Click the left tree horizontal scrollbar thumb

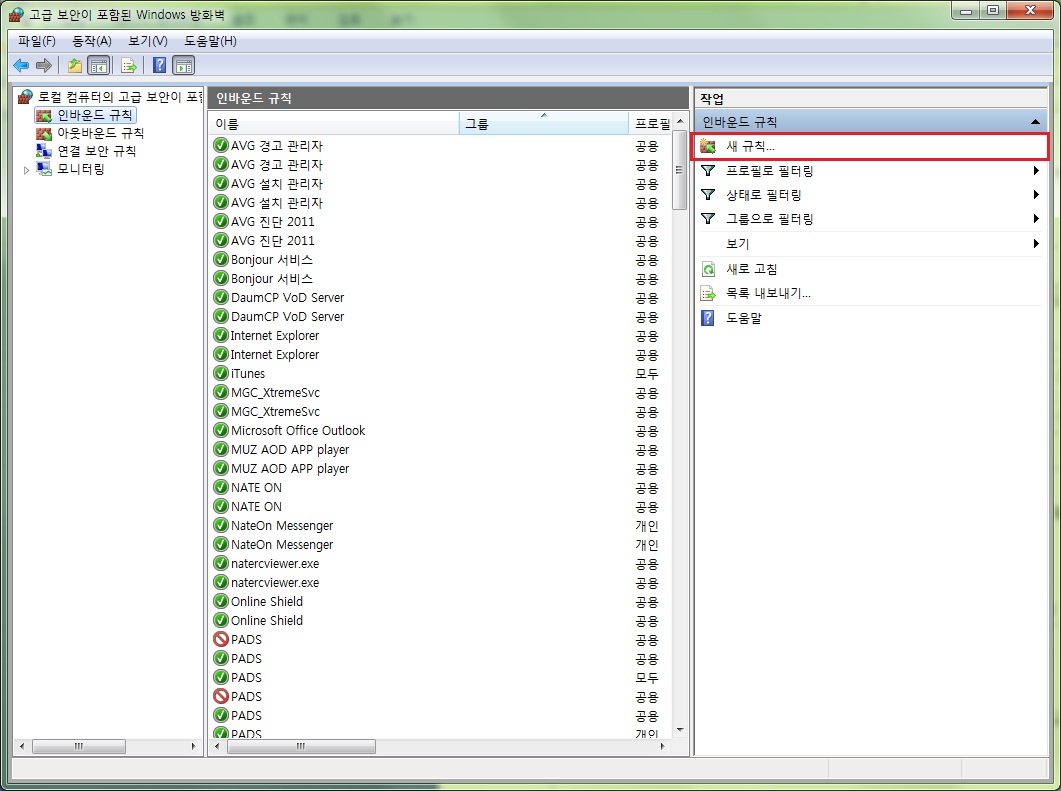pos(78,746)
